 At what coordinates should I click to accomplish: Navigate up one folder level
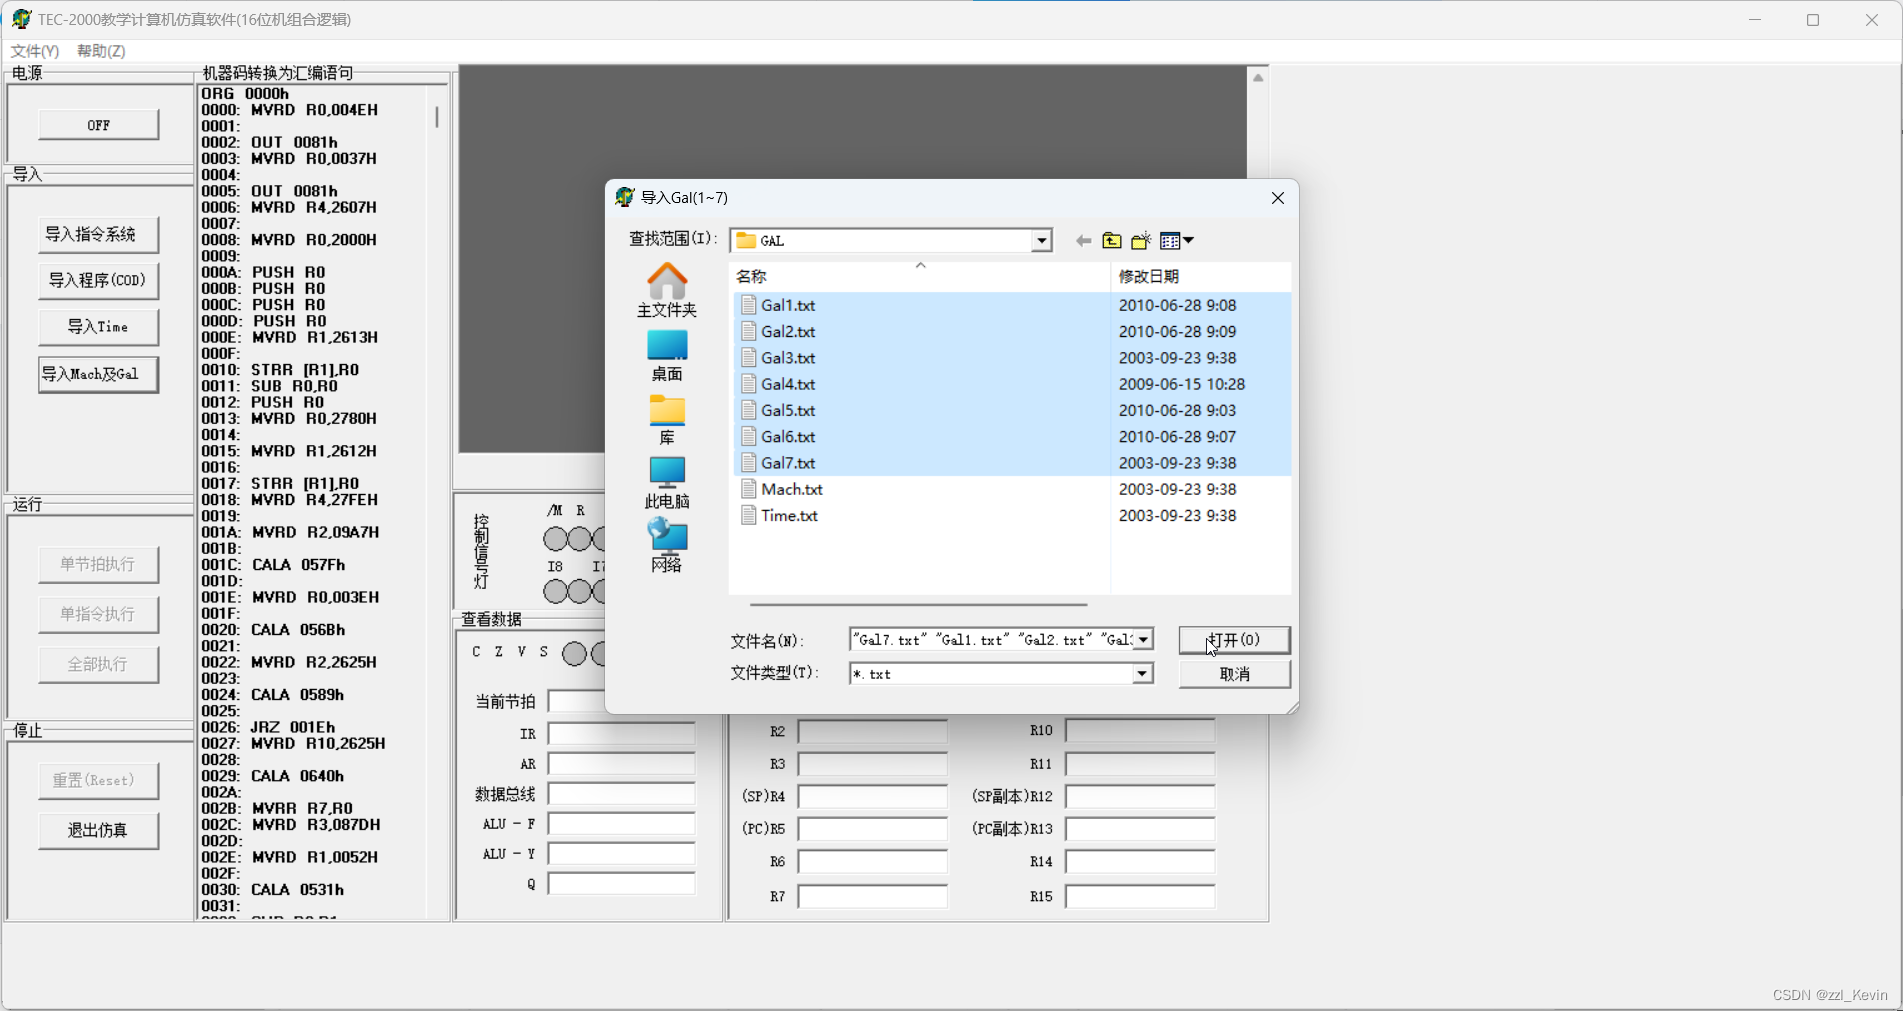[1111, 240]
